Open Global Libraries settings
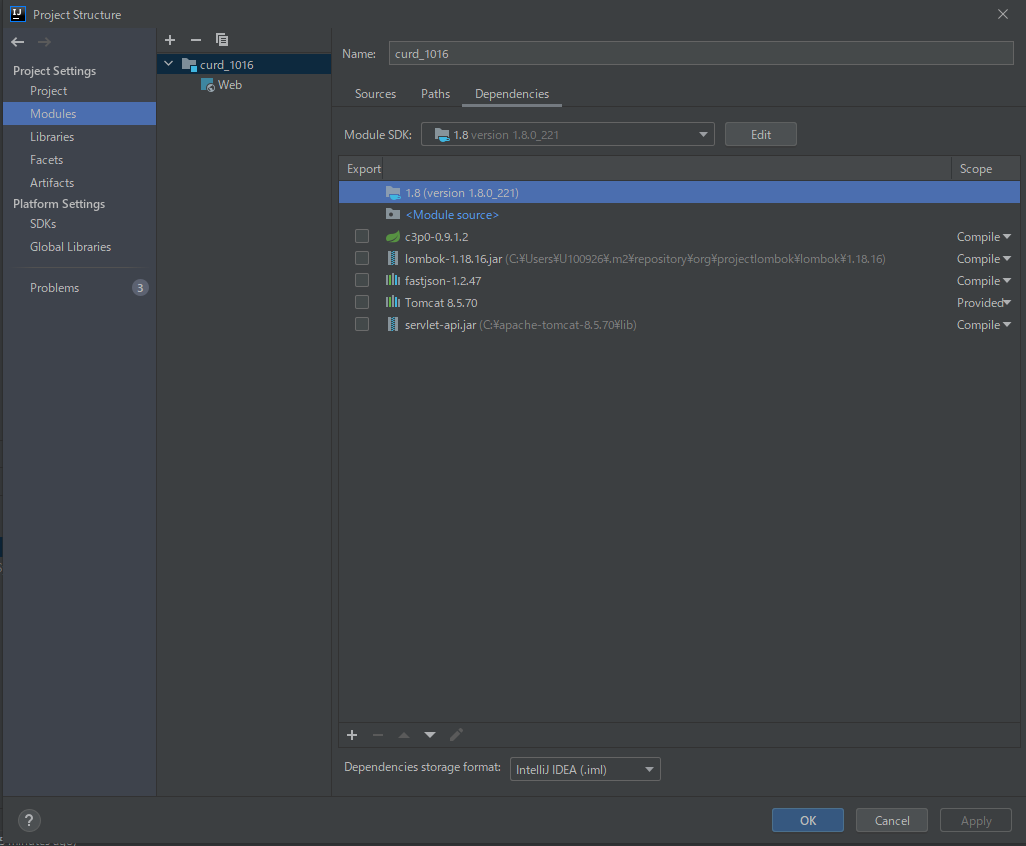The width and height of the screenshot is (1026, 846). [70, 247]
